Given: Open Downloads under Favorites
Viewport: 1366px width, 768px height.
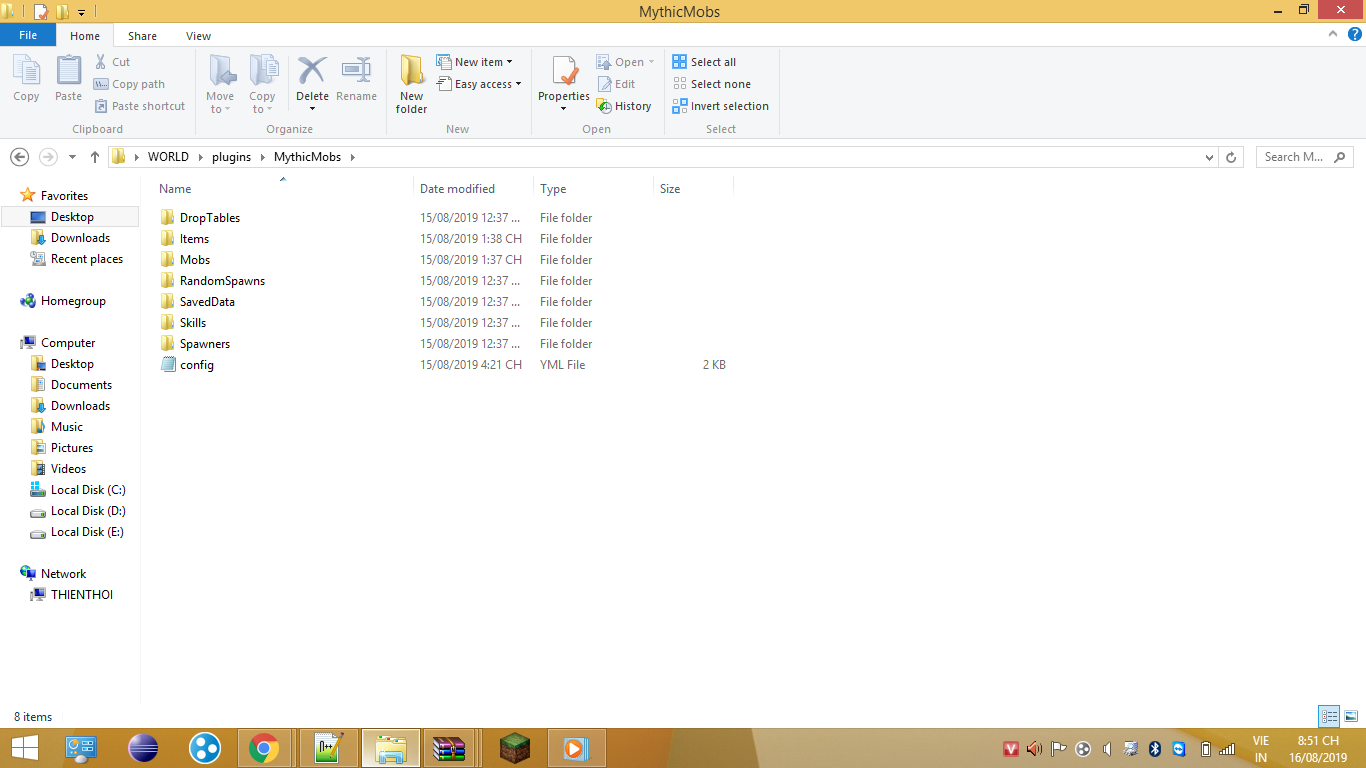Looking at the screenshot, I should pyautogui.click(x=80, y=238).
